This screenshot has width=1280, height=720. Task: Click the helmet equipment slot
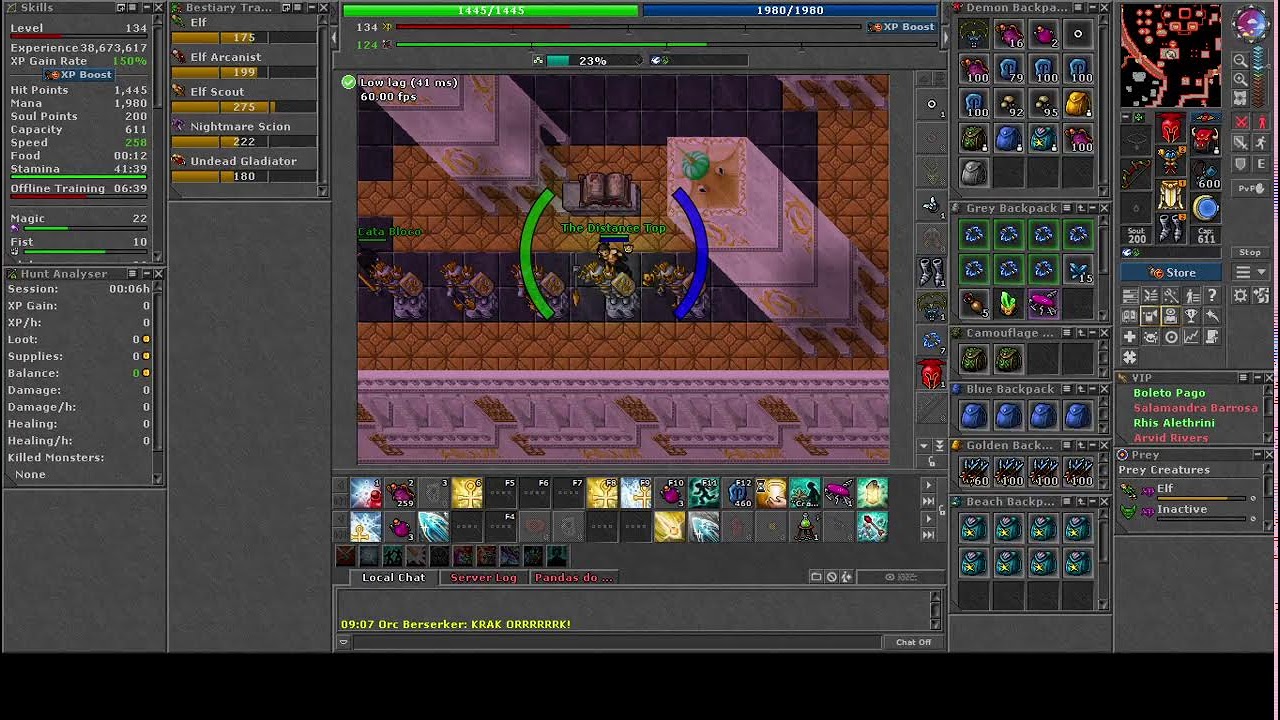click(x=1170, y=129)
